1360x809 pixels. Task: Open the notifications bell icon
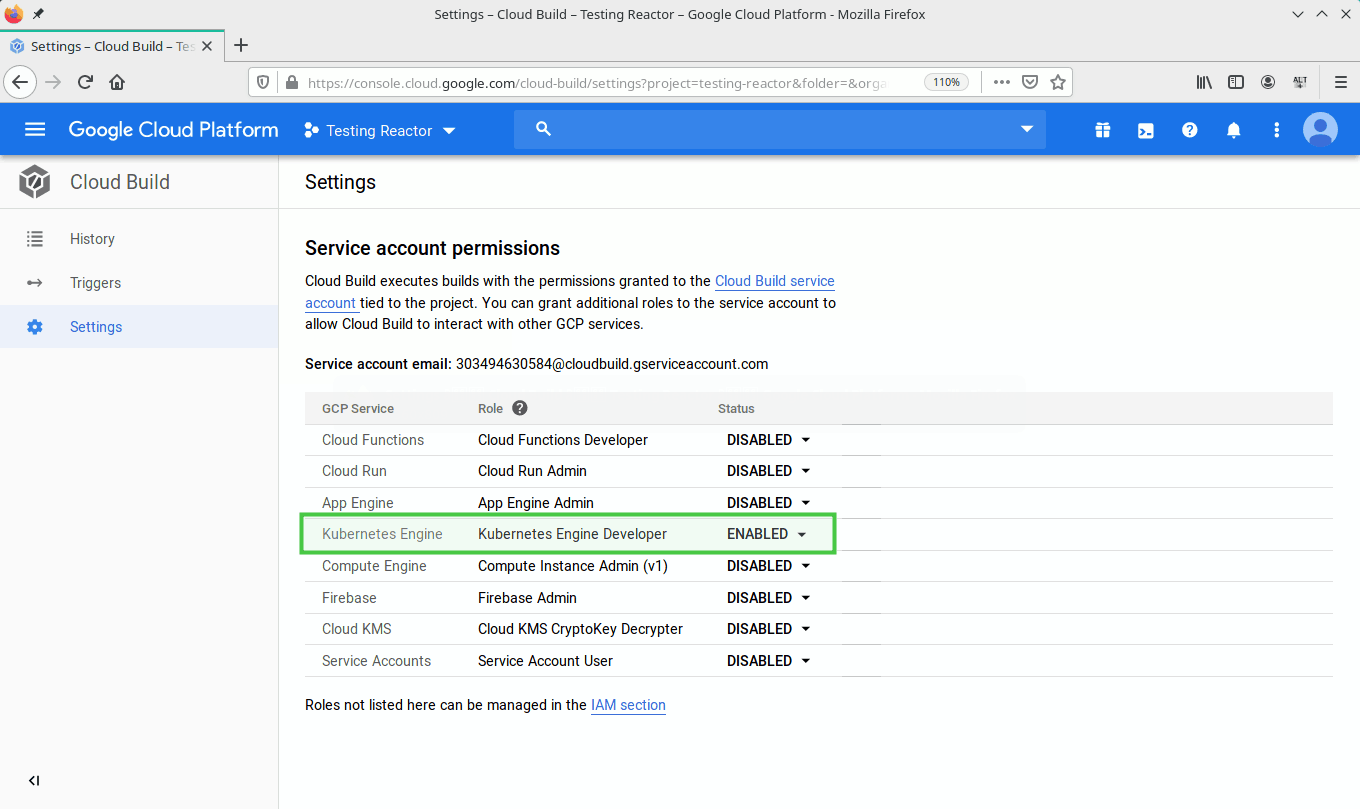tap(1234, 130)
